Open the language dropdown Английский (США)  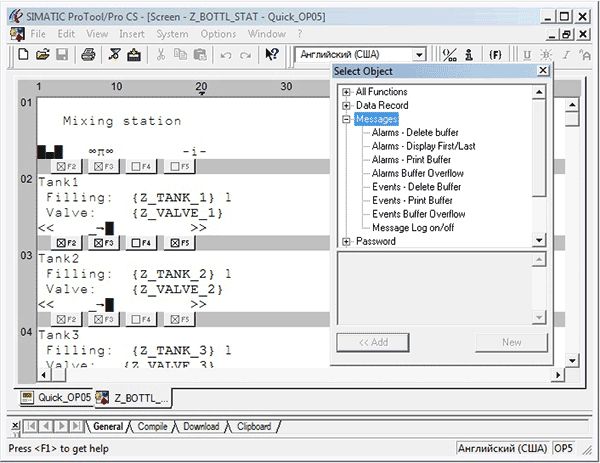point(419,55)
